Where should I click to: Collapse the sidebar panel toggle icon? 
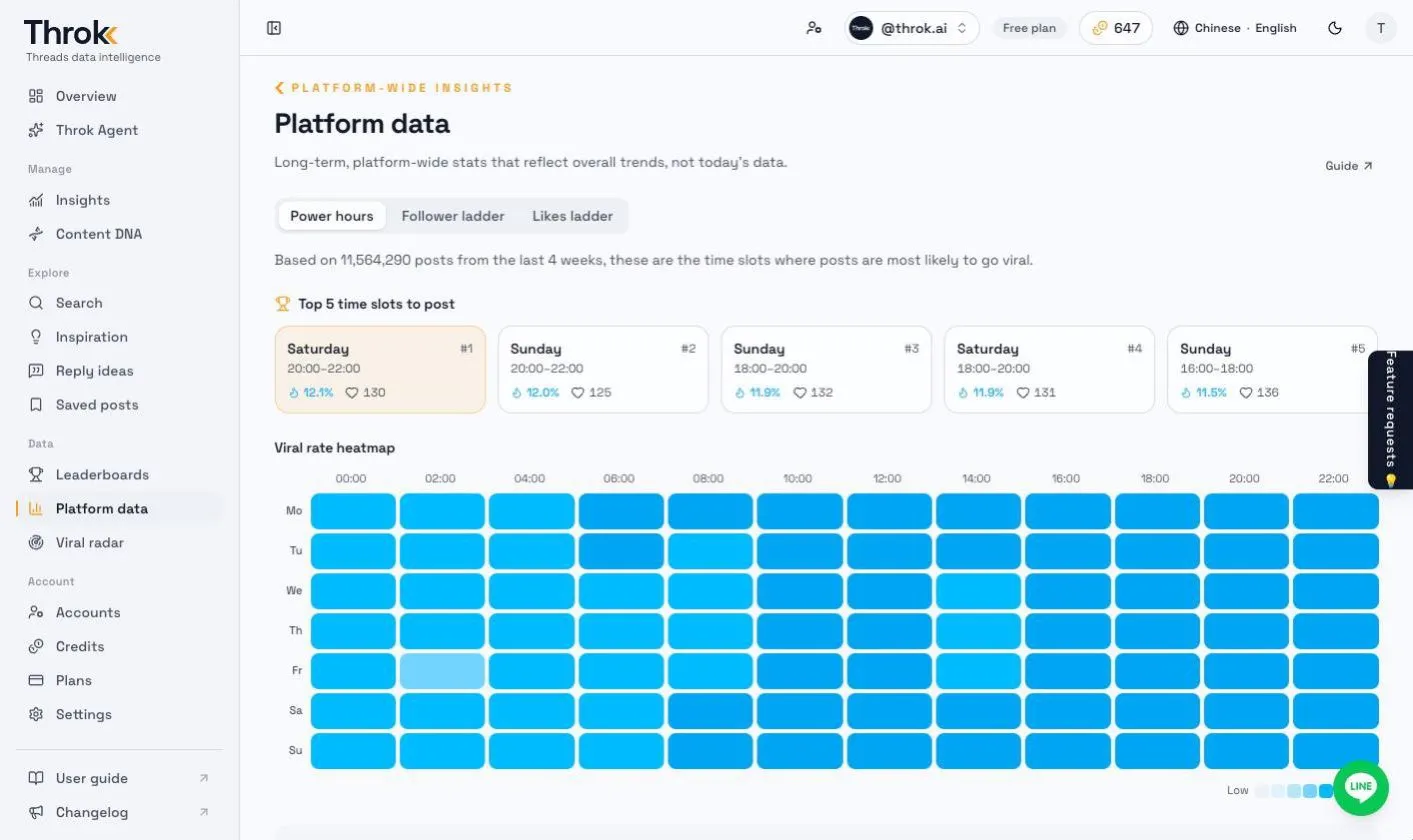[x=274, y=28]
